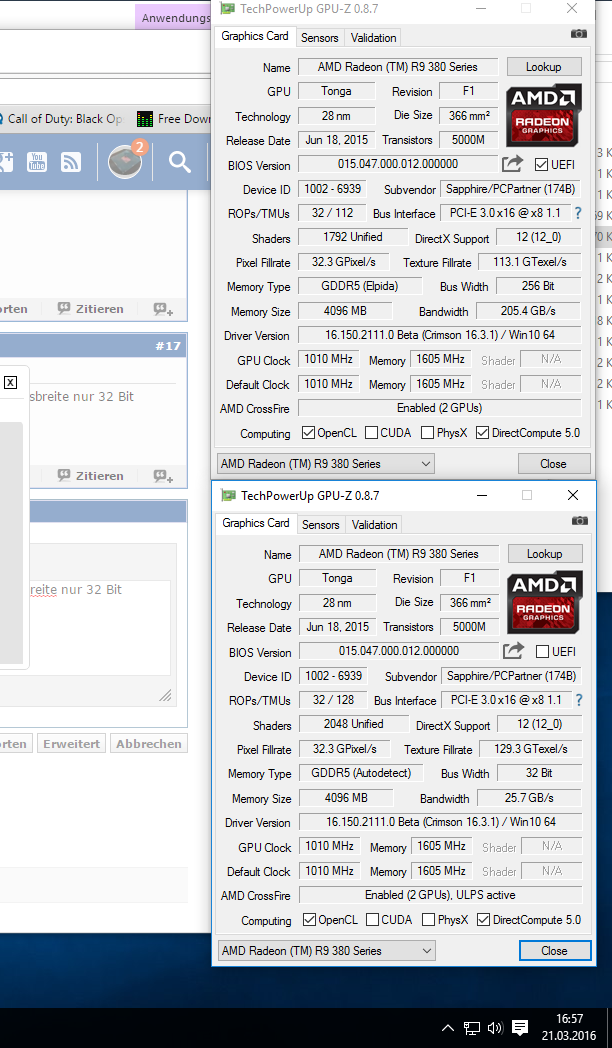
Task: Open volume speaker icon in system tray
Action: point(495,1028)
